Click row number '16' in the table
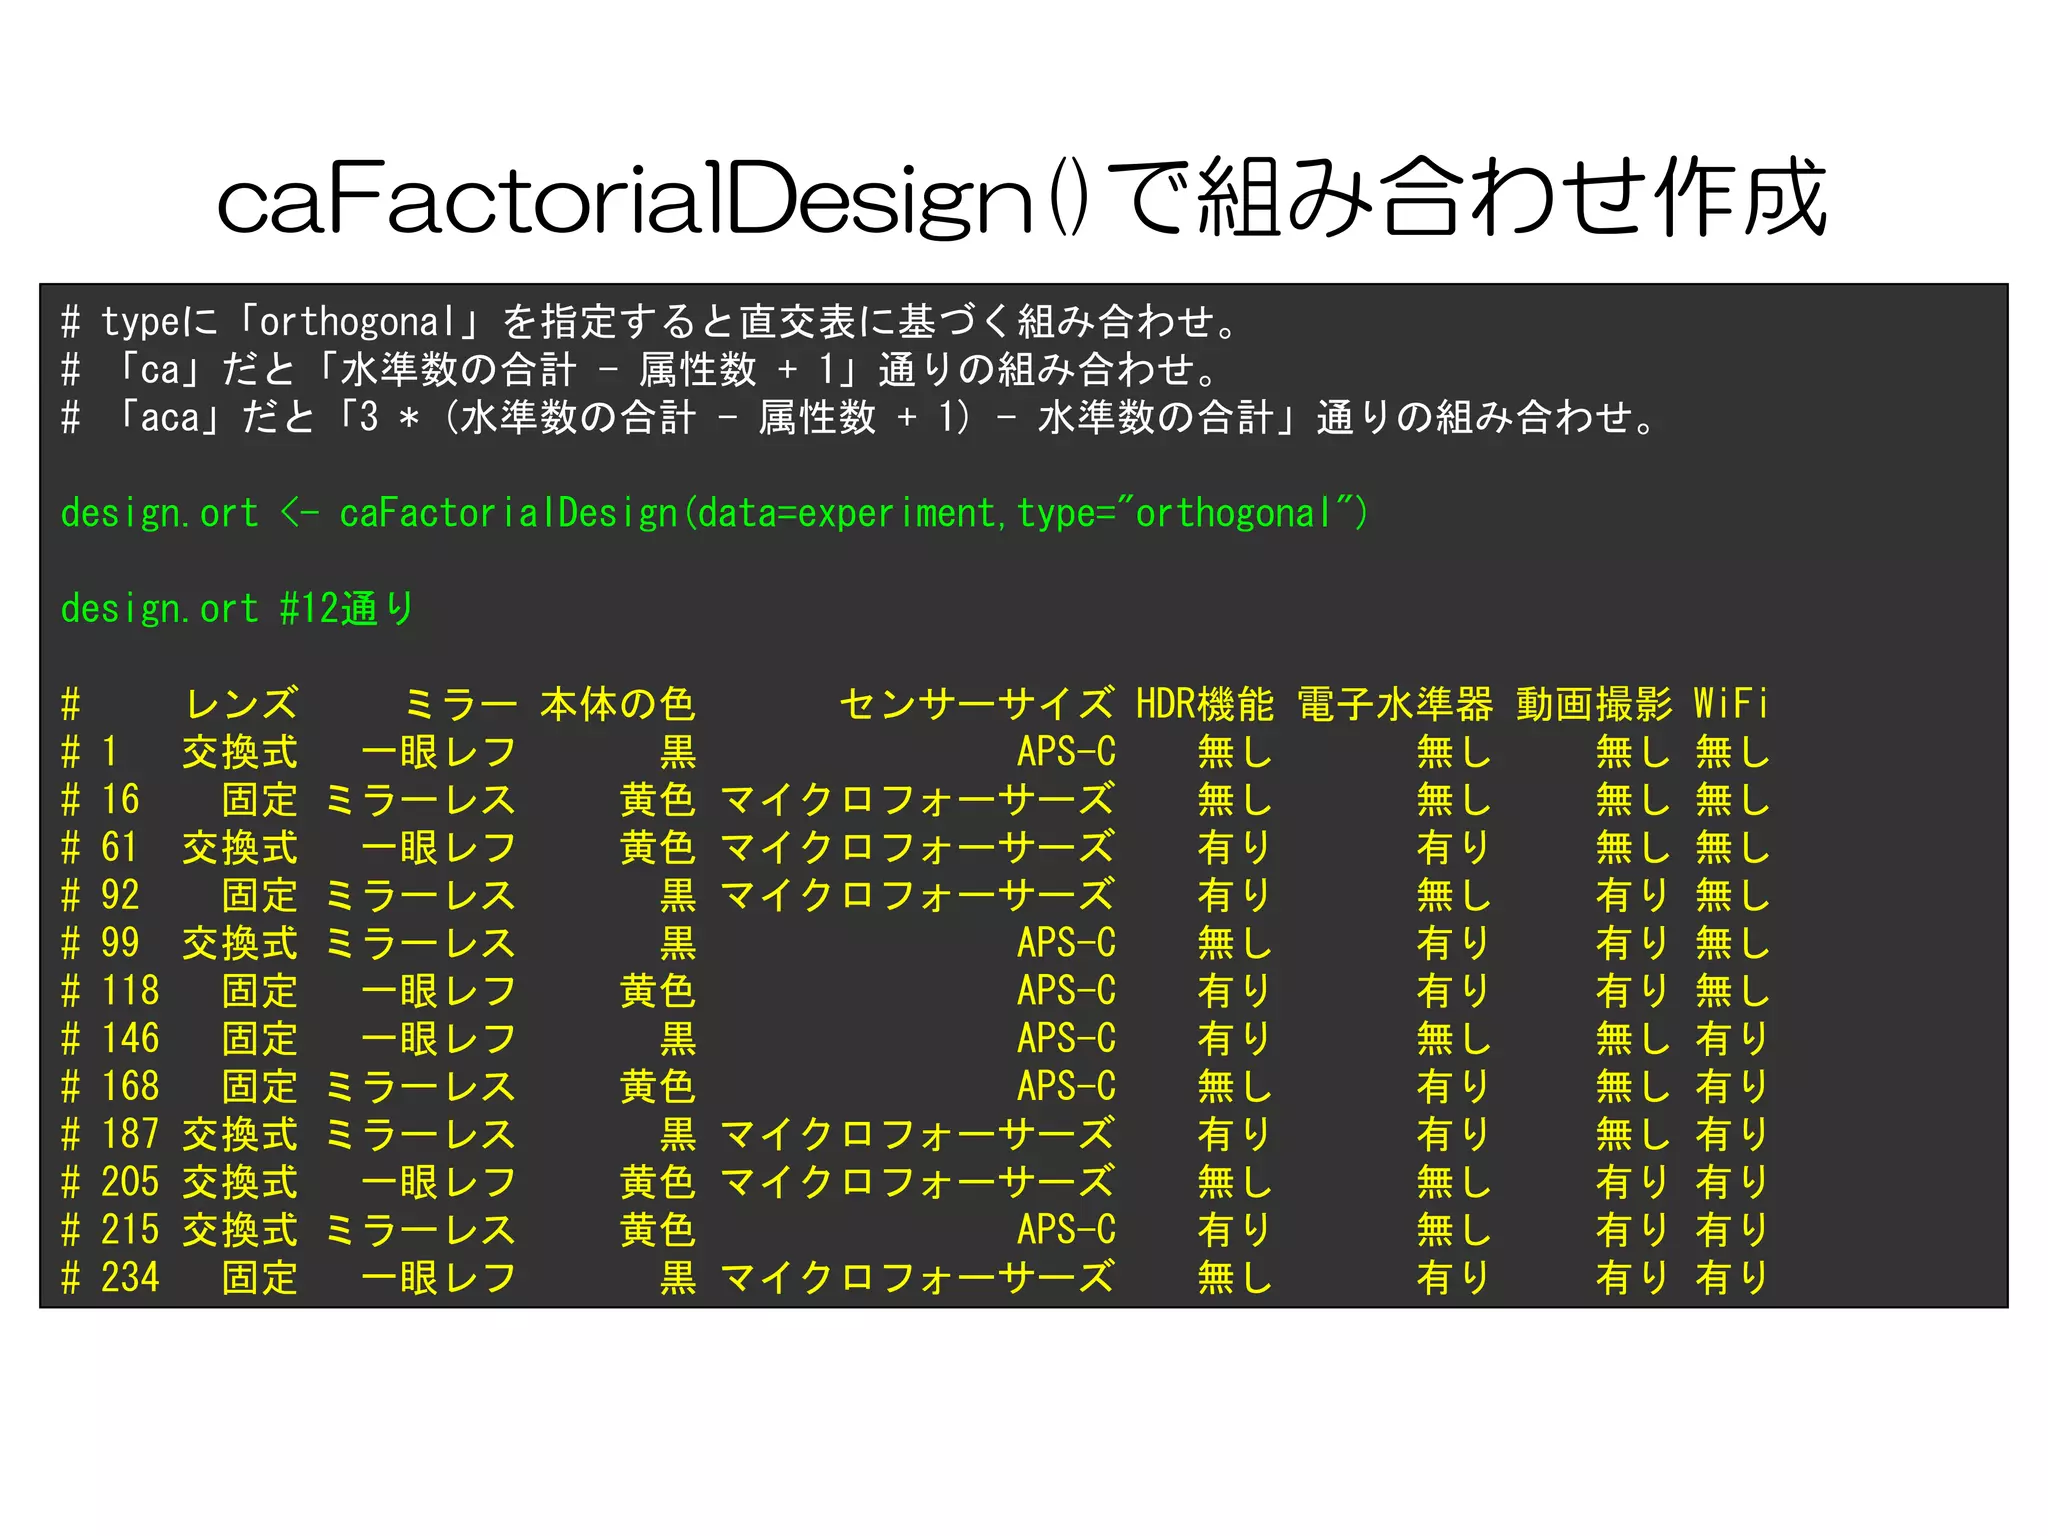 tap(120, 800)
